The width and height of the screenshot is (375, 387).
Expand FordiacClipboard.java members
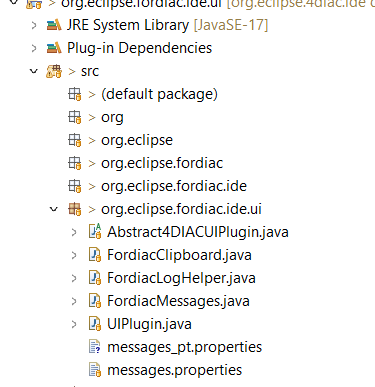(74, 255)
